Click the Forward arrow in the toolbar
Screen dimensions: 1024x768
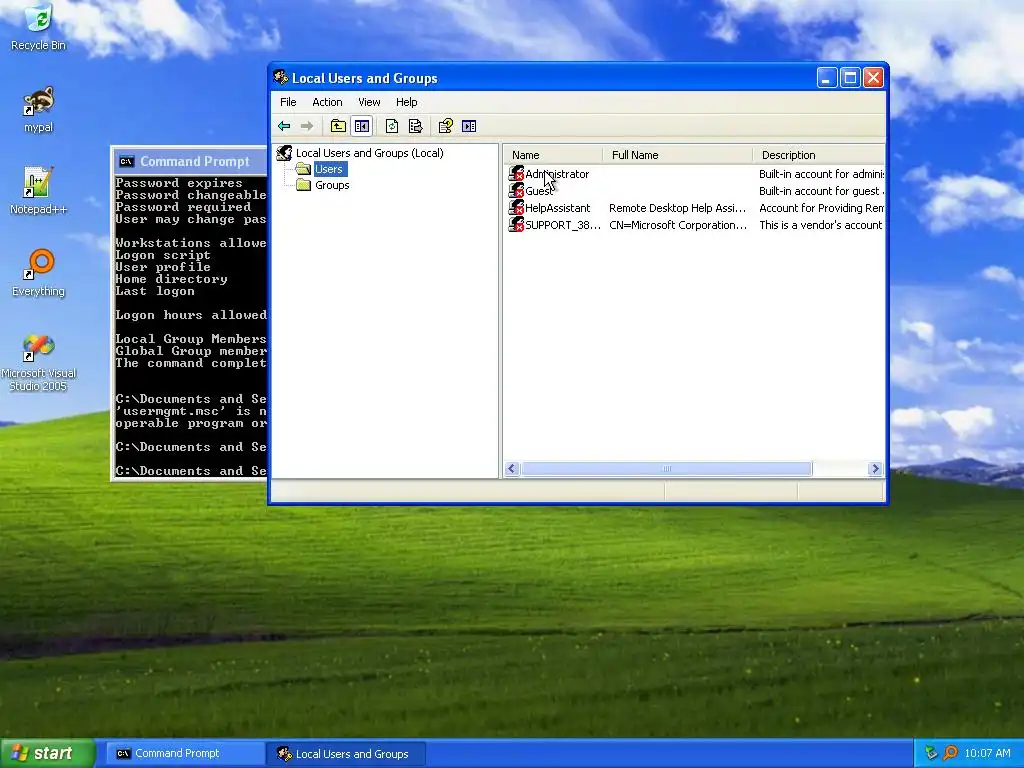coord(307,126)
